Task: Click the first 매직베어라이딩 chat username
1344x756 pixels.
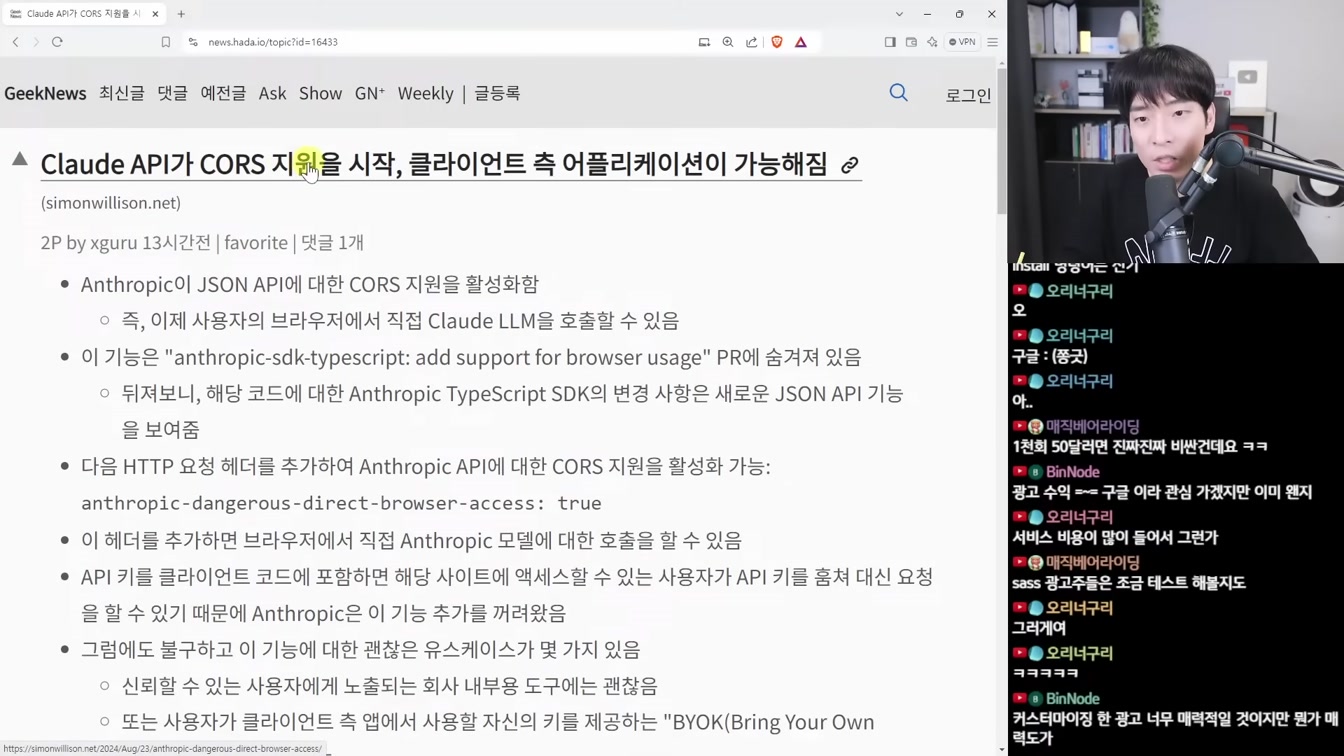Action: (1092, 427)
